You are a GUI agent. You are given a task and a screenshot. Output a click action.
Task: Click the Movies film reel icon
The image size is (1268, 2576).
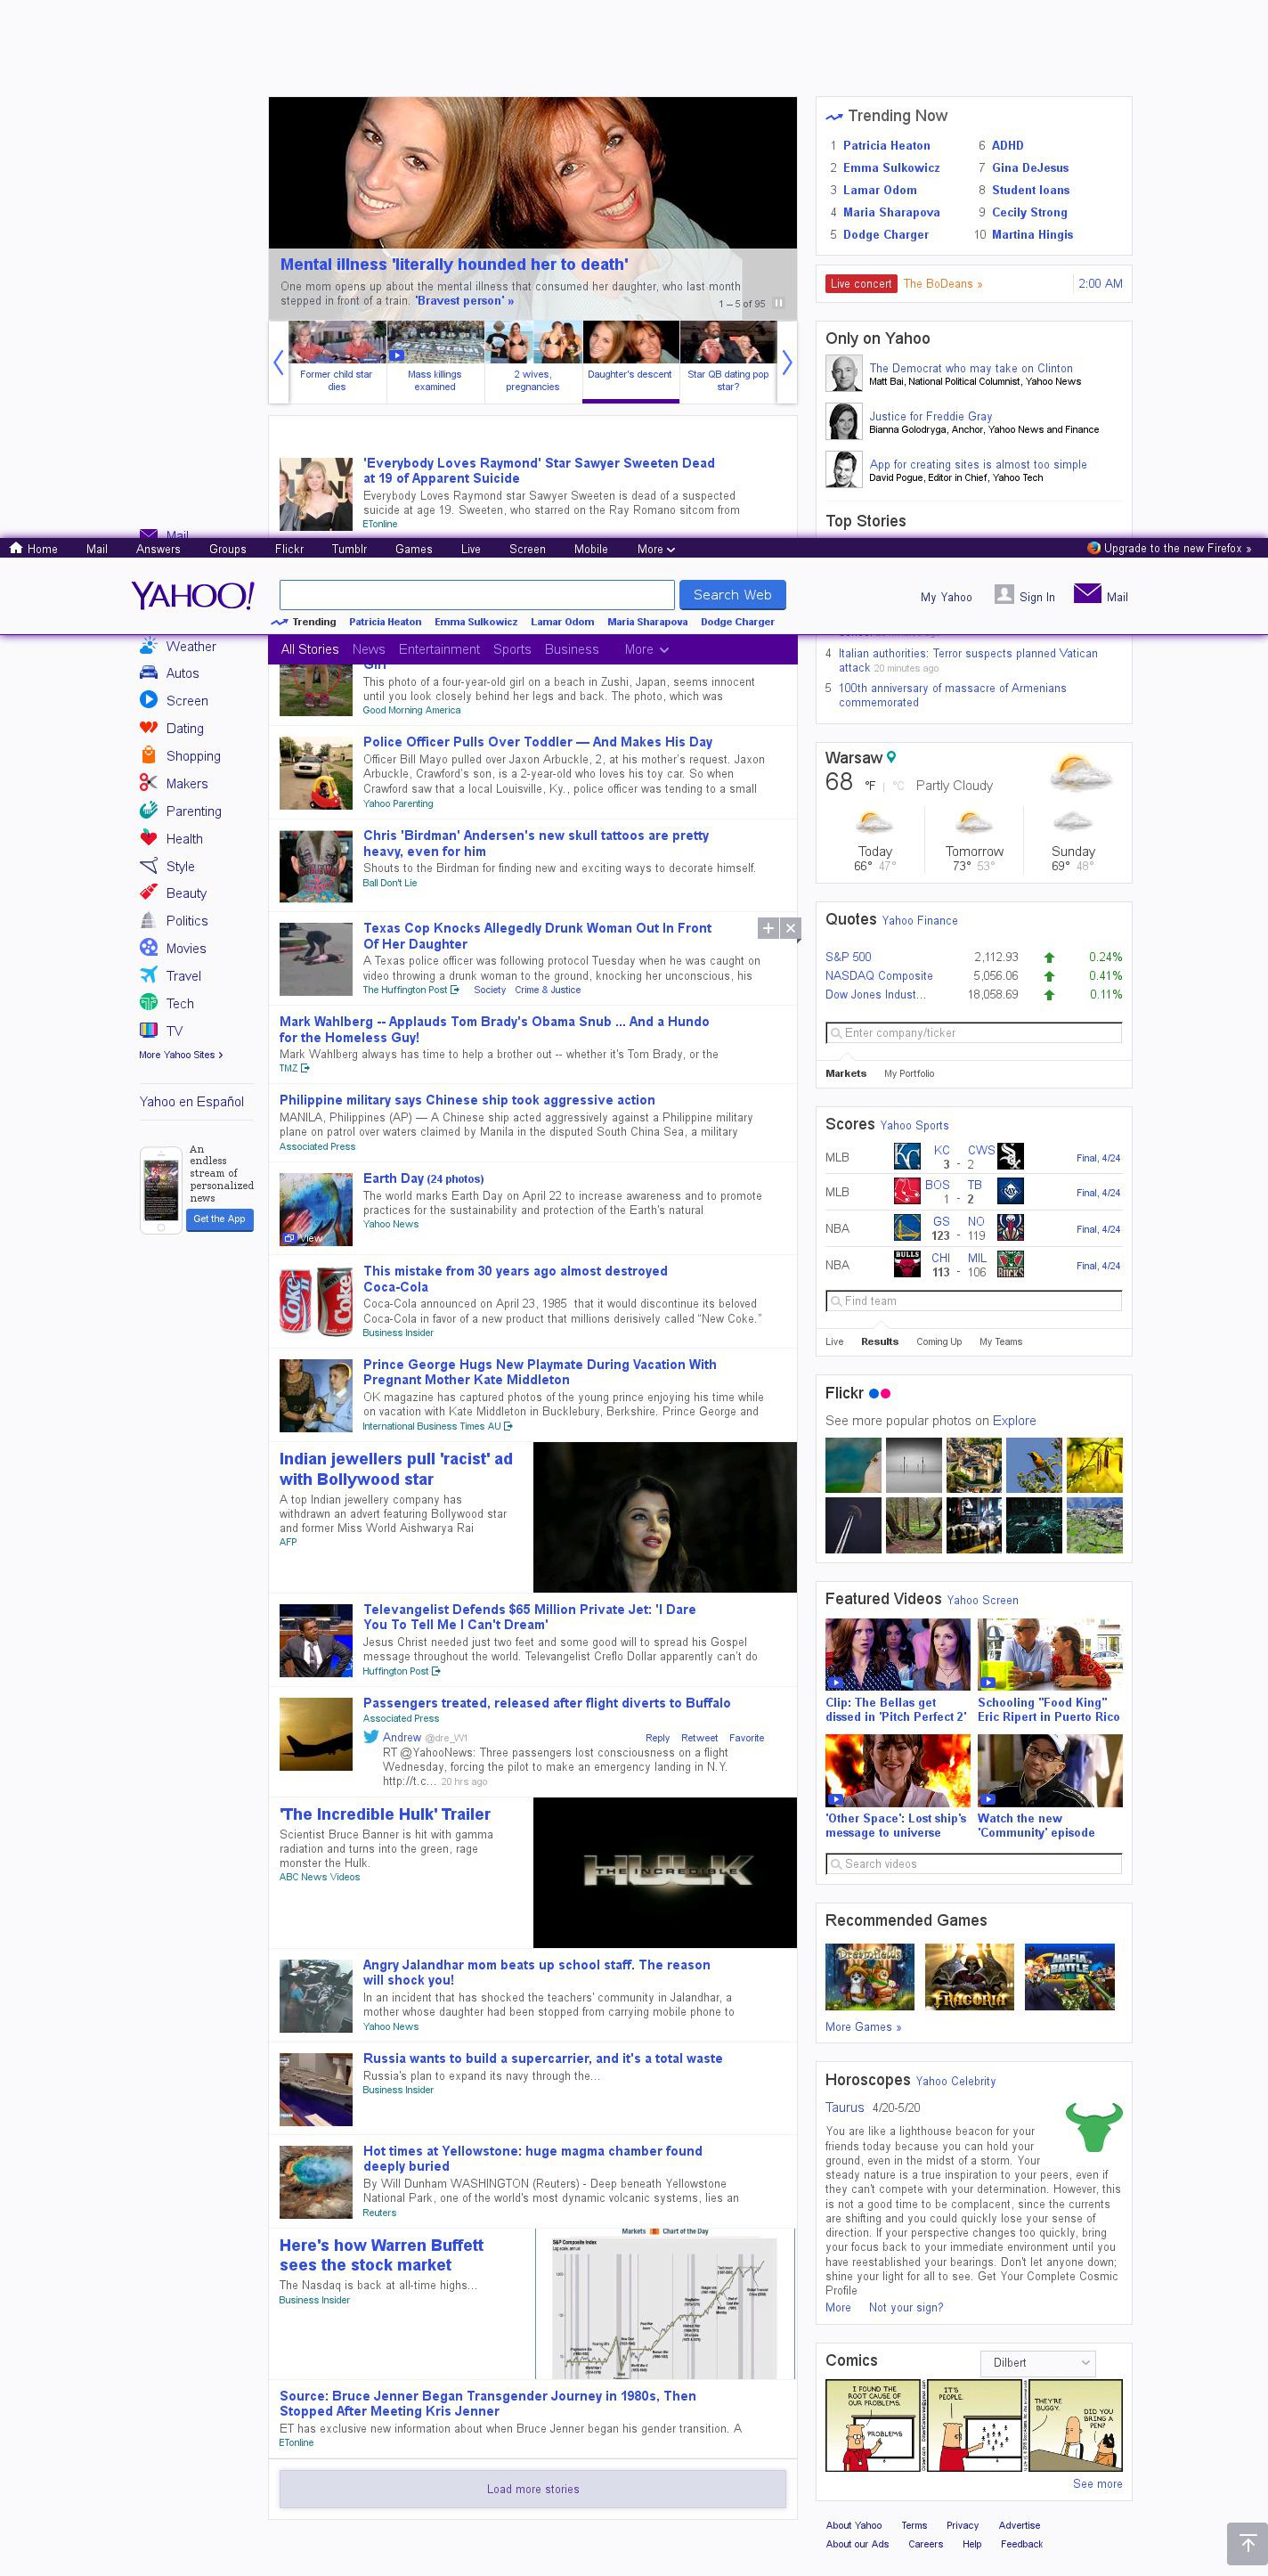click(148, 948)
